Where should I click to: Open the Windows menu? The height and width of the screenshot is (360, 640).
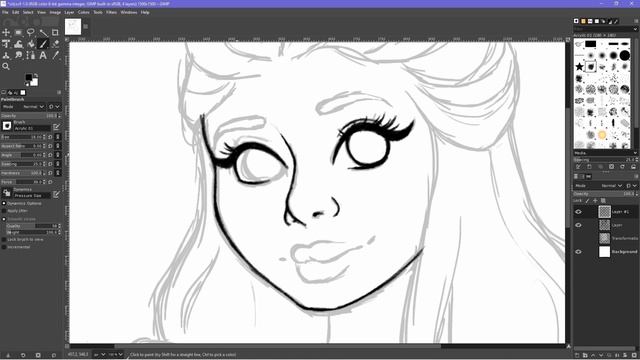click(x=129, y=12)
